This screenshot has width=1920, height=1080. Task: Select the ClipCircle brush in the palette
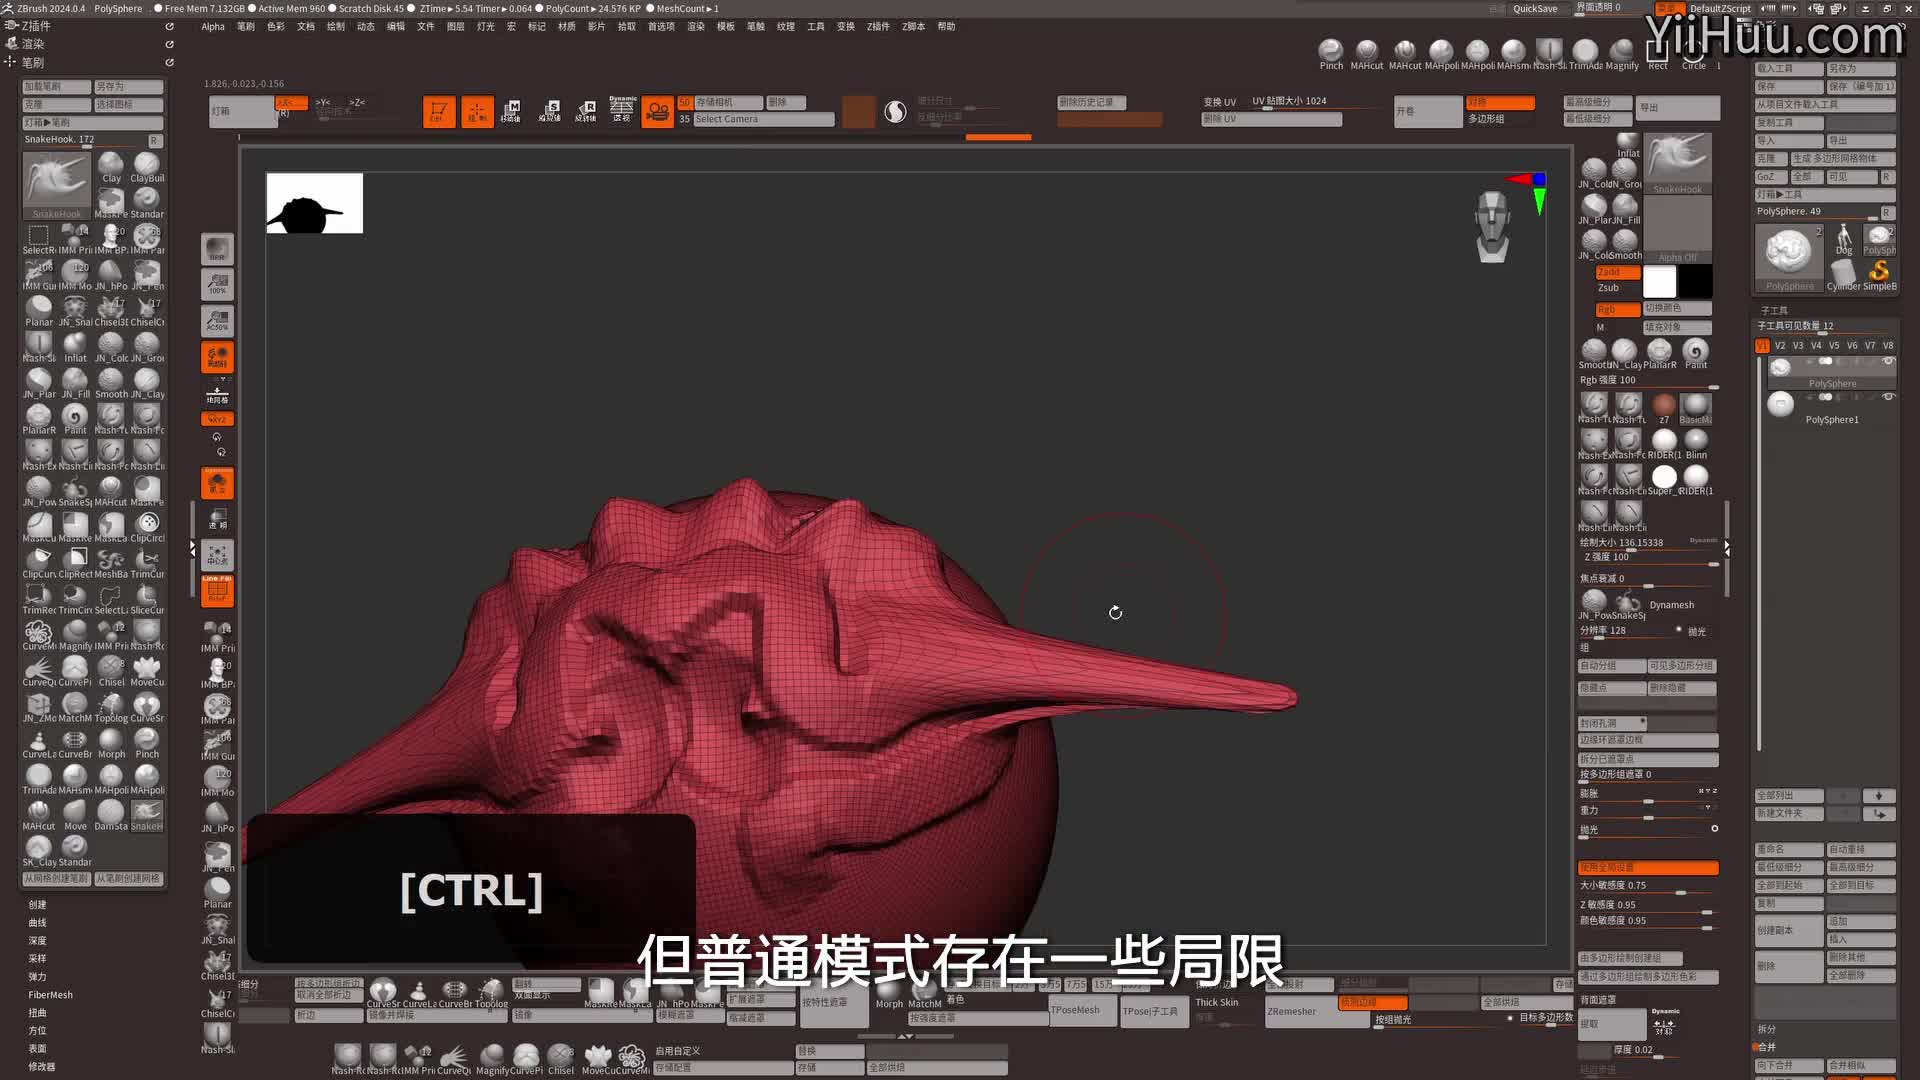(x=148, y=522)
